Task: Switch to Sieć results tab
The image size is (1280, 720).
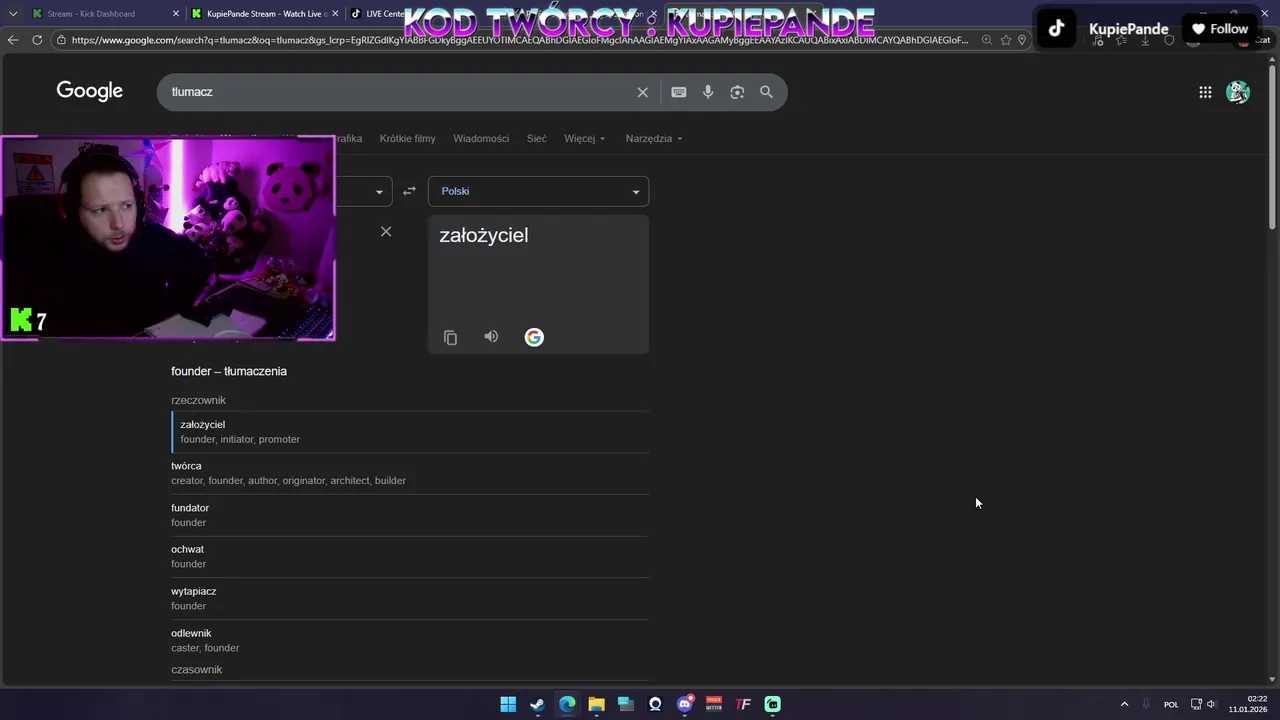Action: click(537, 138)
